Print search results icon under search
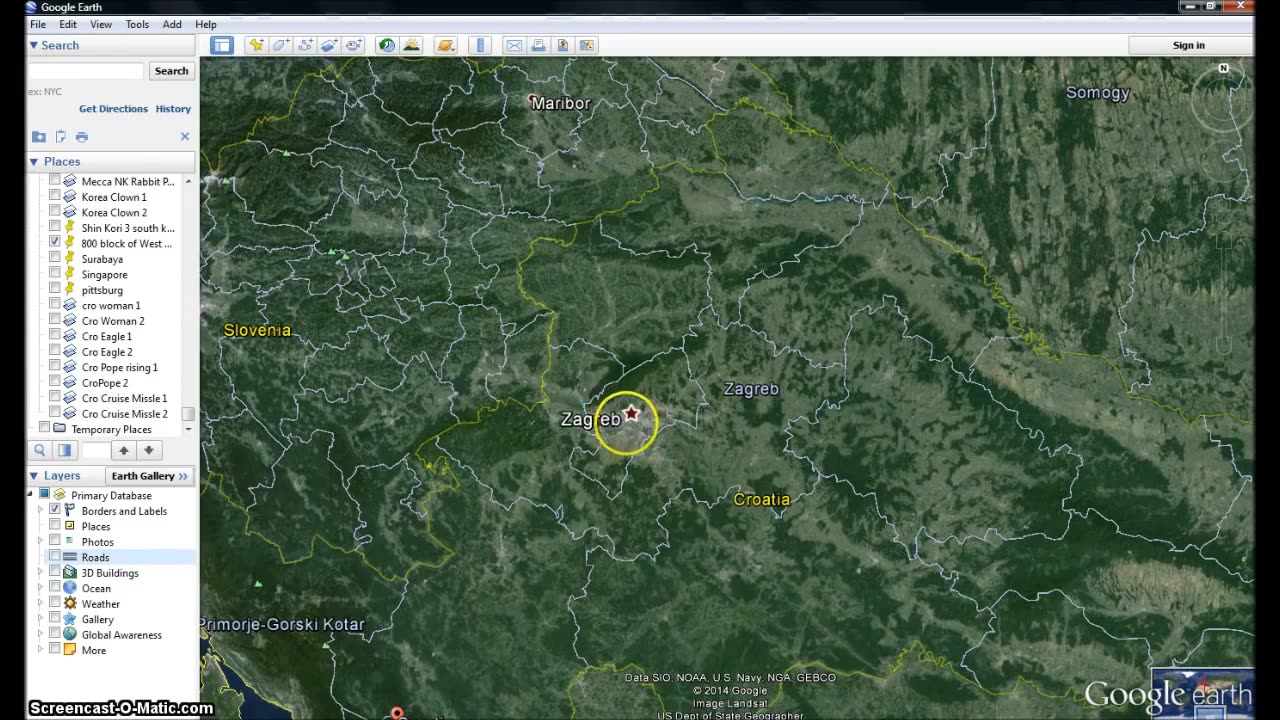 pyautogui.click(x=82, y=137)
